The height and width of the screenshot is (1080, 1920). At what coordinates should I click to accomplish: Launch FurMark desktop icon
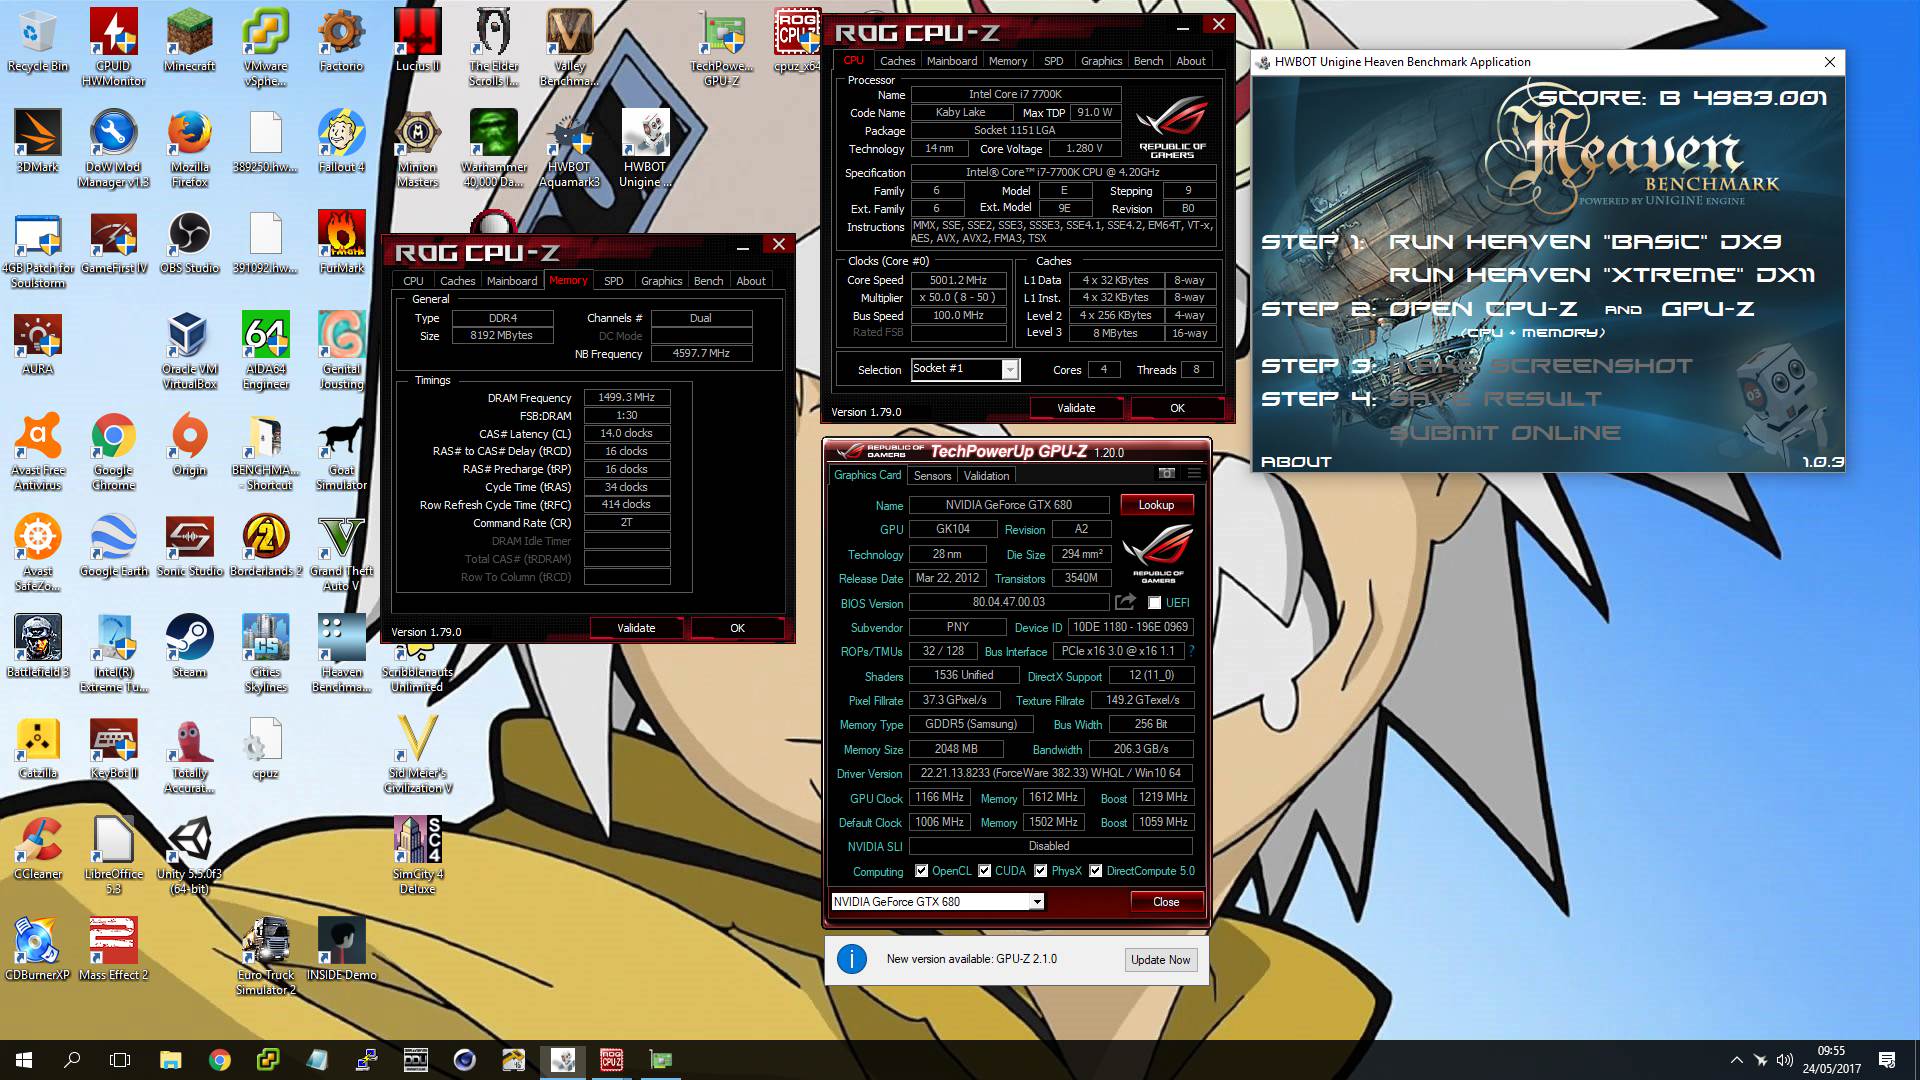coord(341,242)
